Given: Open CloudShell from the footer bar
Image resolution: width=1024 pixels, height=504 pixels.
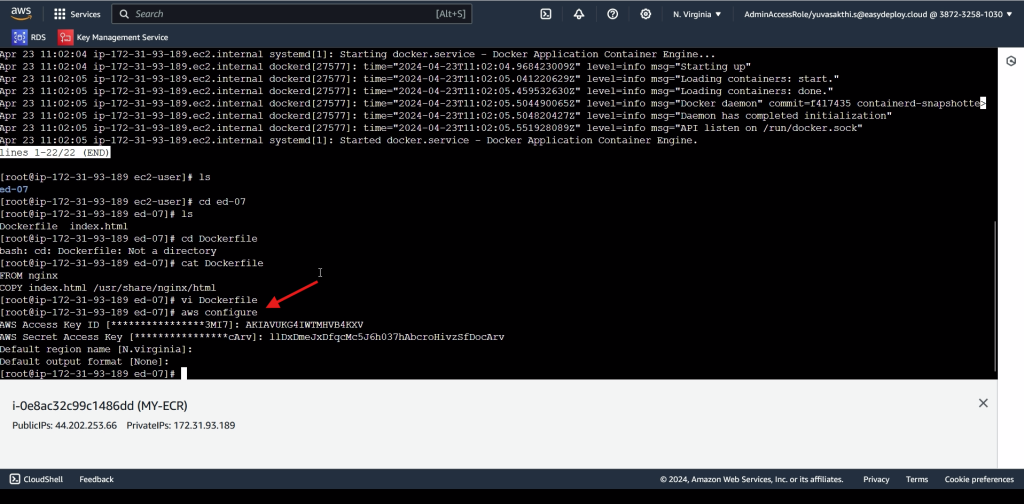Looking at the screenshot, I should coord(37,480).
